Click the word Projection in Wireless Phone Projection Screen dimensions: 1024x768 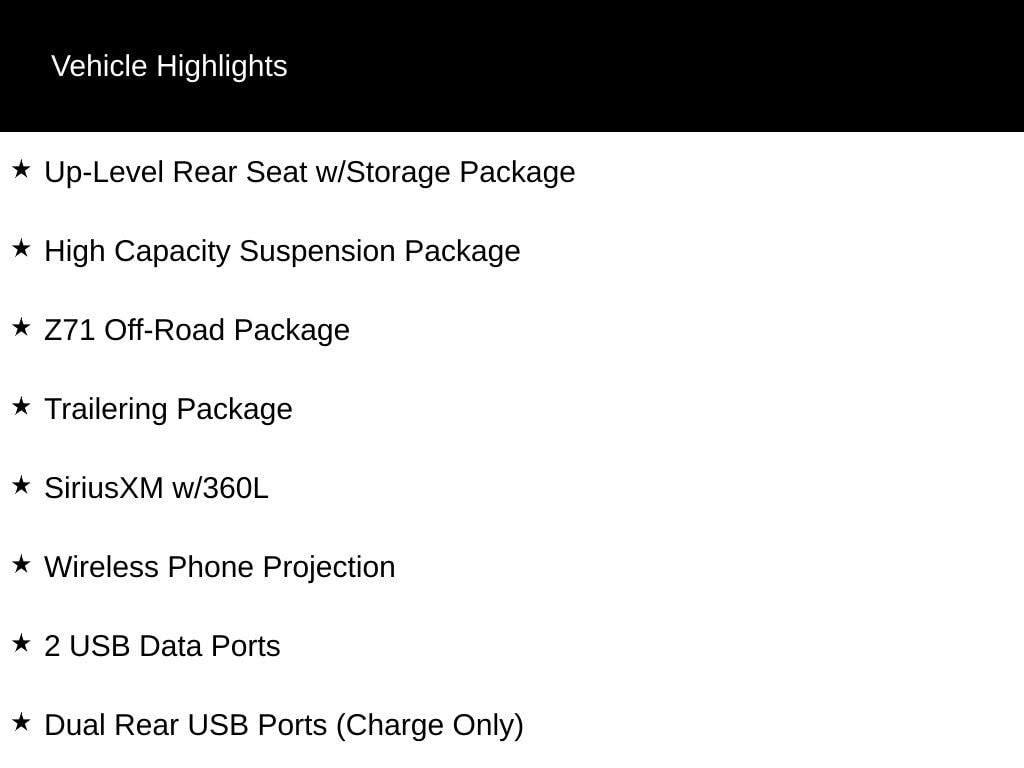[329, 568]
